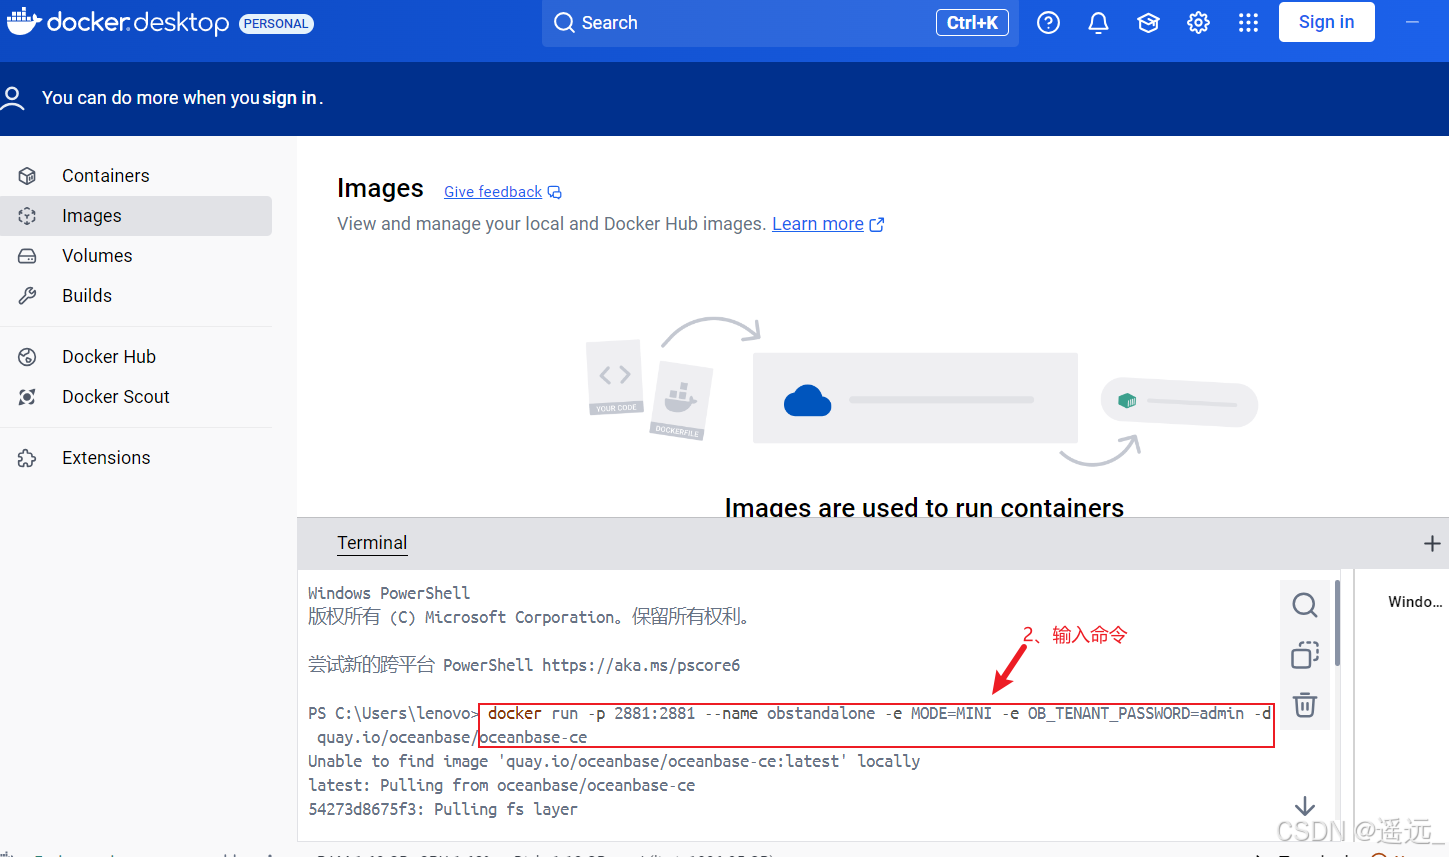Click the user avatar icon in banner

[x=13, y=97]
